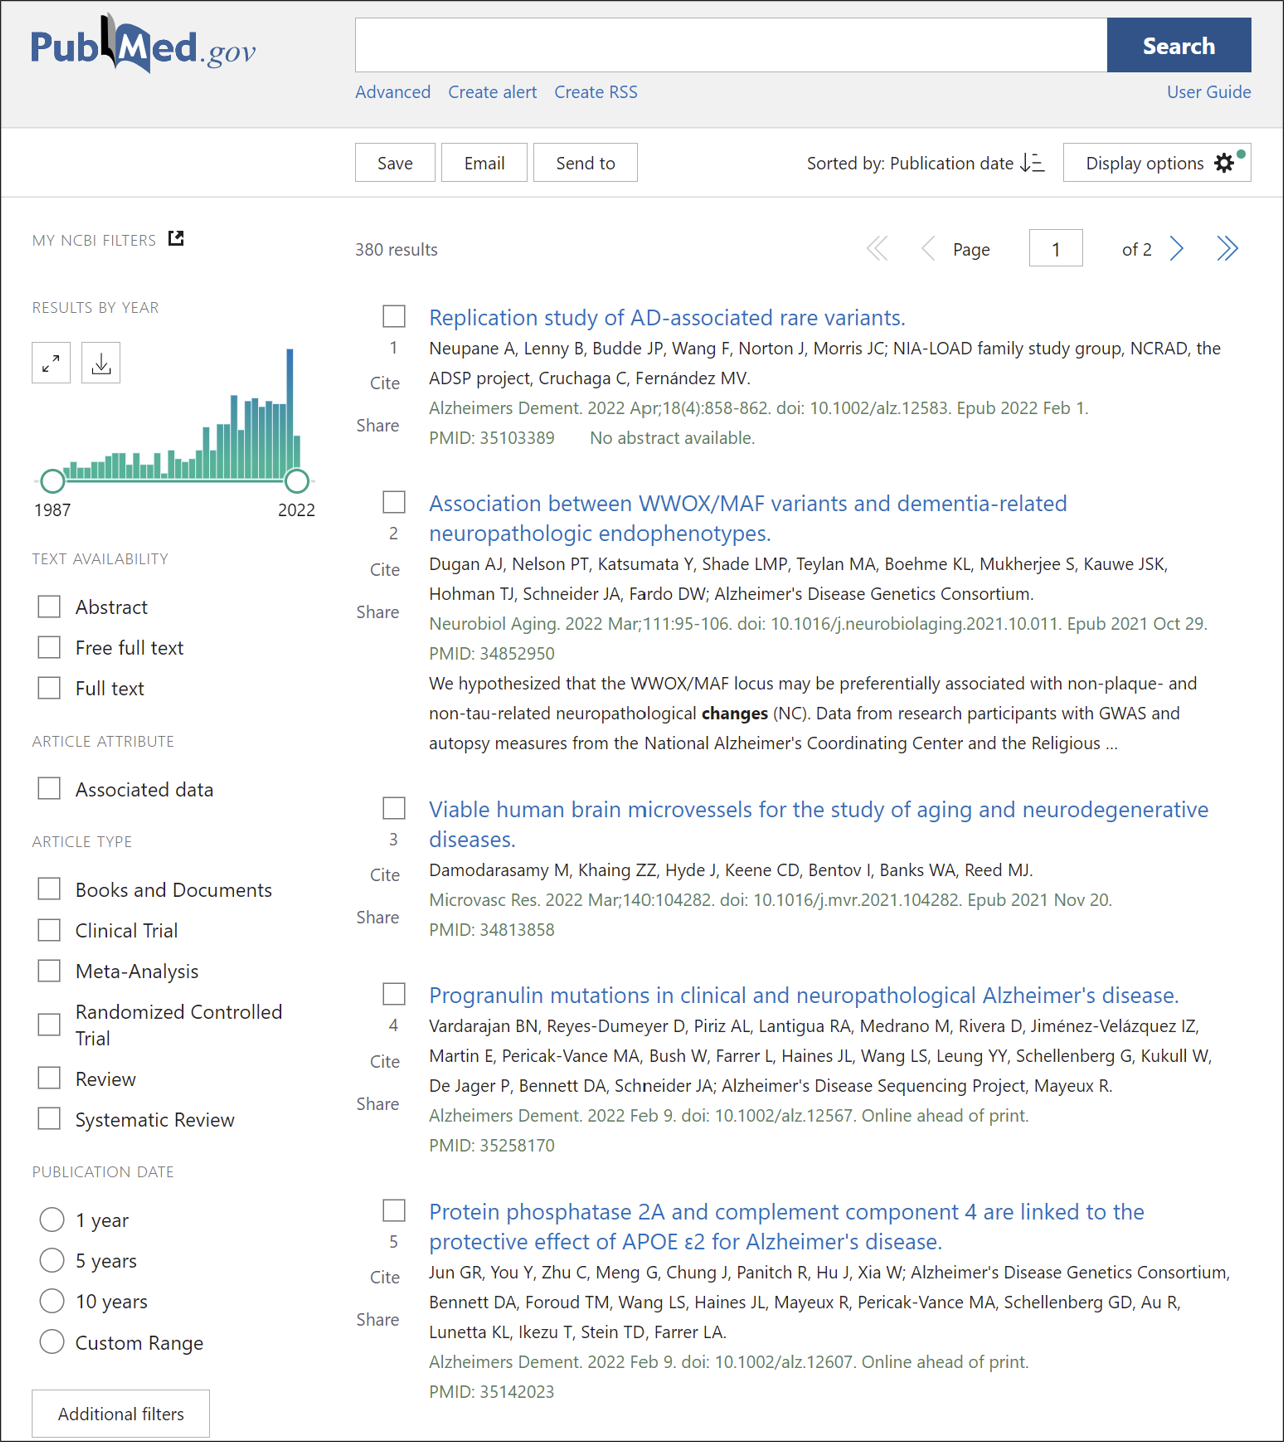Download the results by year data

coord(101,363)
